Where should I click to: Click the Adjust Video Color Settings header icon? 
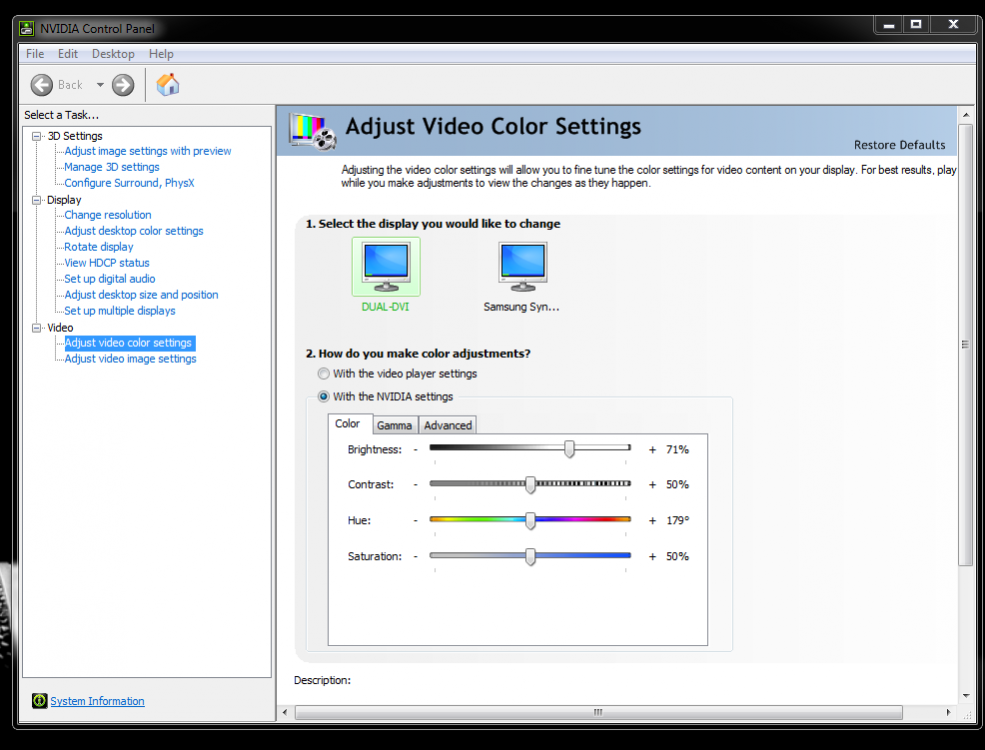pyautogui.click(x=312, y=131)
